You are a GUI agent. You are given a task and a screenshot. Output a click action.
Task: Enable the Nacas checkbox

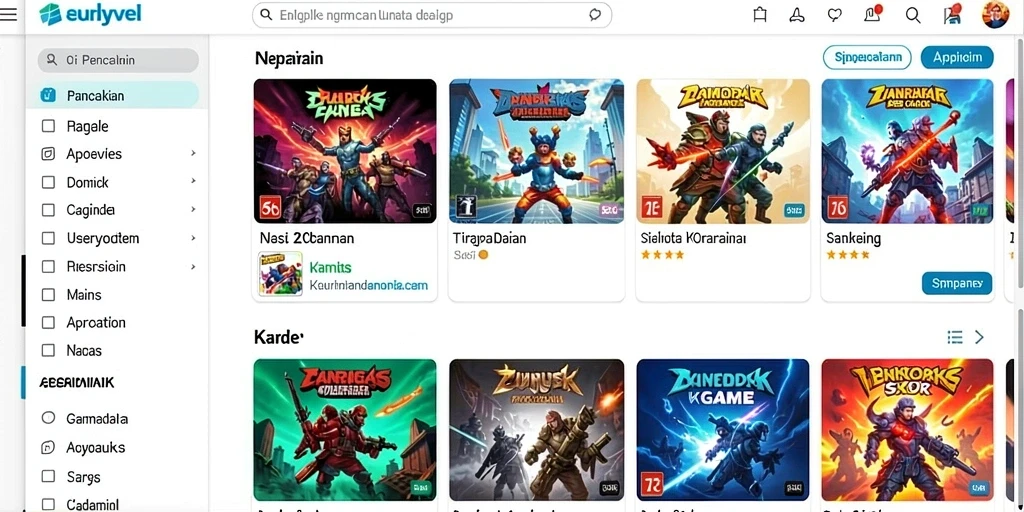point(48,350)
